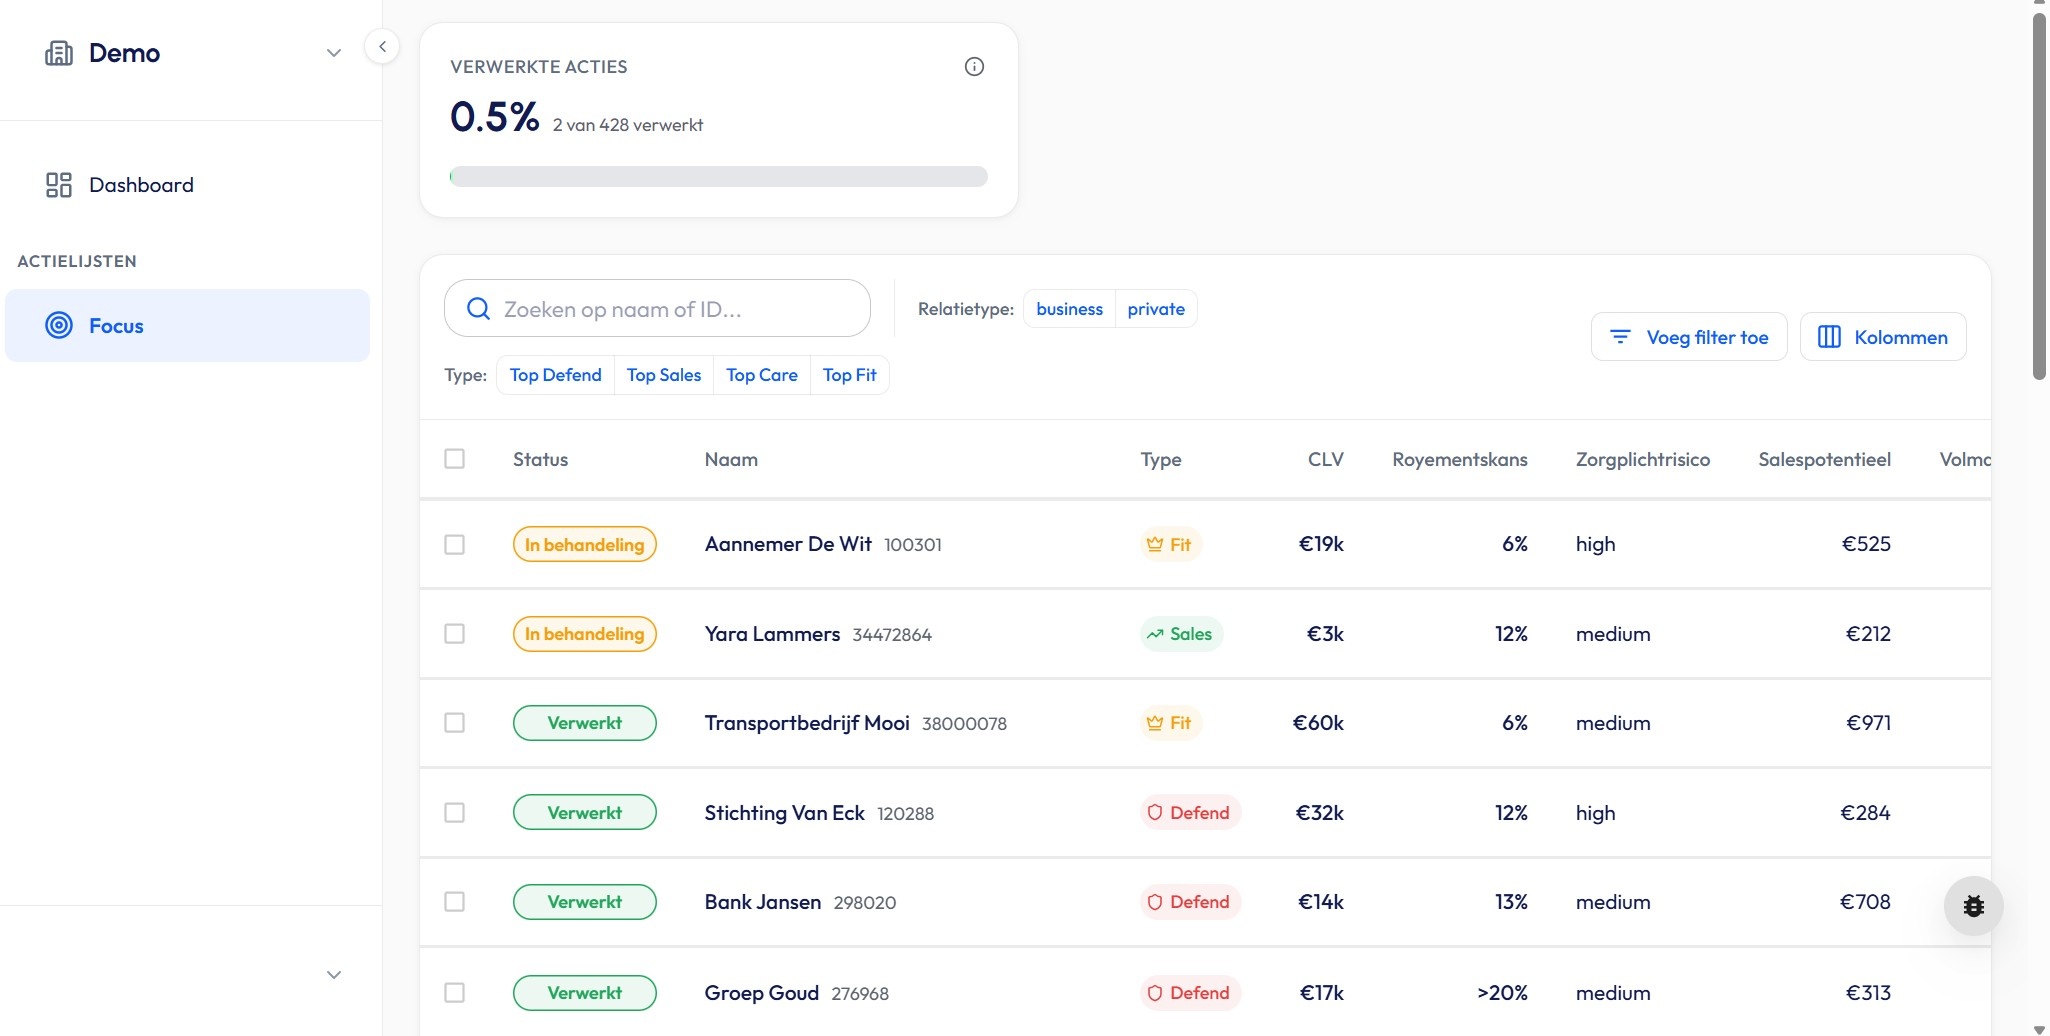Click the Dashboard grid icon
This screenshot has height=1036, width=2050.
[x=59, y=185]
